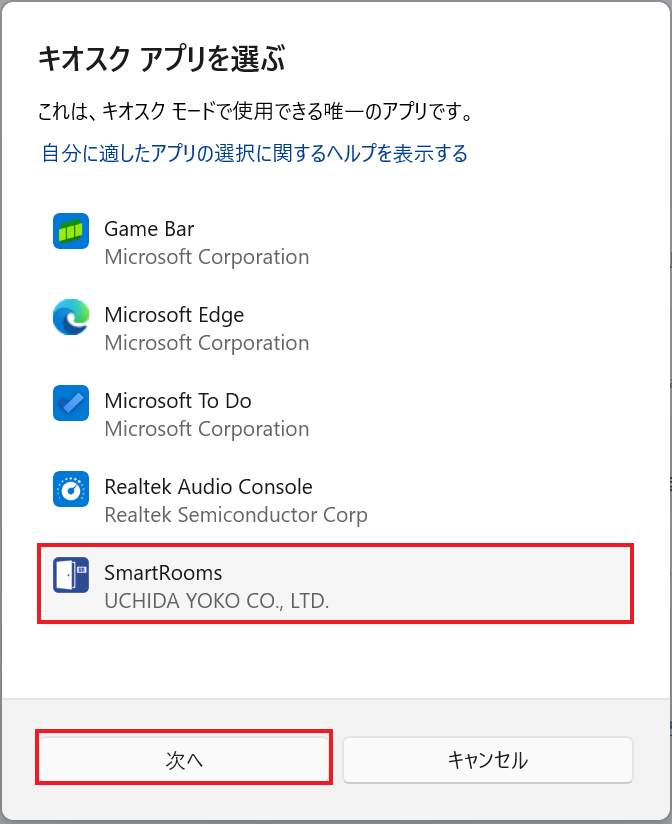The width and height of the screenshot is (672, 824).
Task: Click UCHIDA YOKO CO., LTD. publisher text
Action: (216, 601)
